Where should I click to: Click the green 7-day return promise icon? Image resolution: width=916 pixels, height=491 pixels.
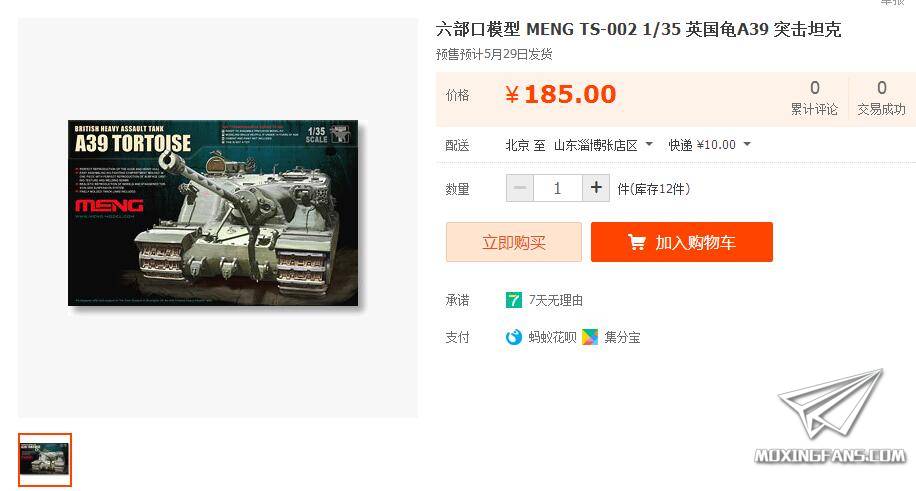[x=513, y=300]
